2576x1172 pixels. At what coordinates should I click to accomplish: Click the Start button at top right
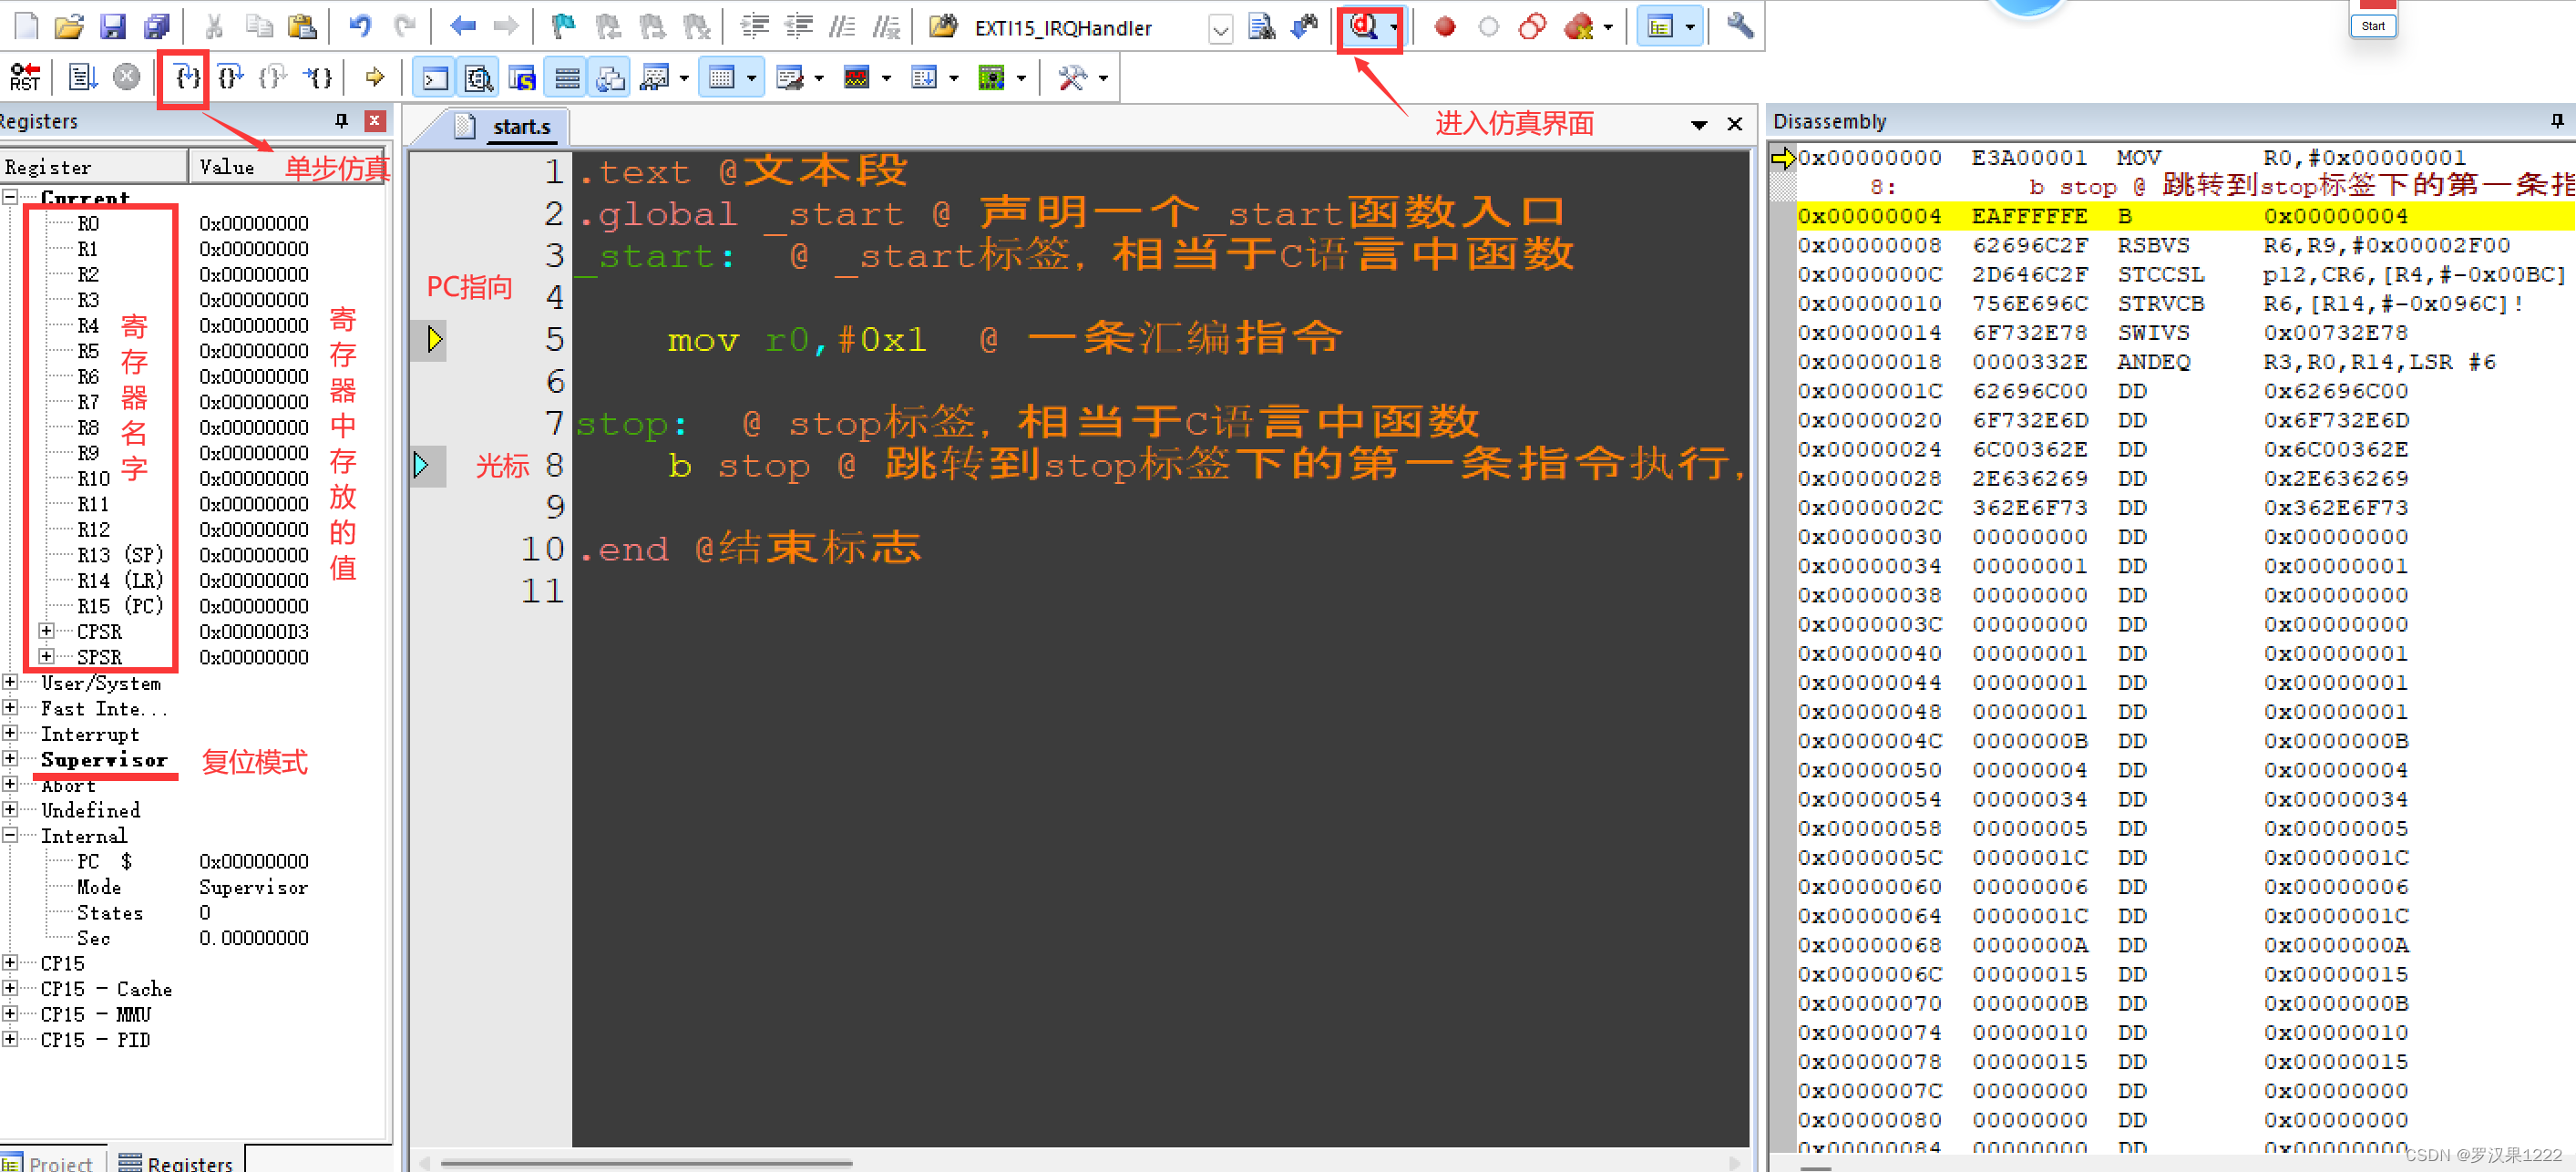point(2373,26)
